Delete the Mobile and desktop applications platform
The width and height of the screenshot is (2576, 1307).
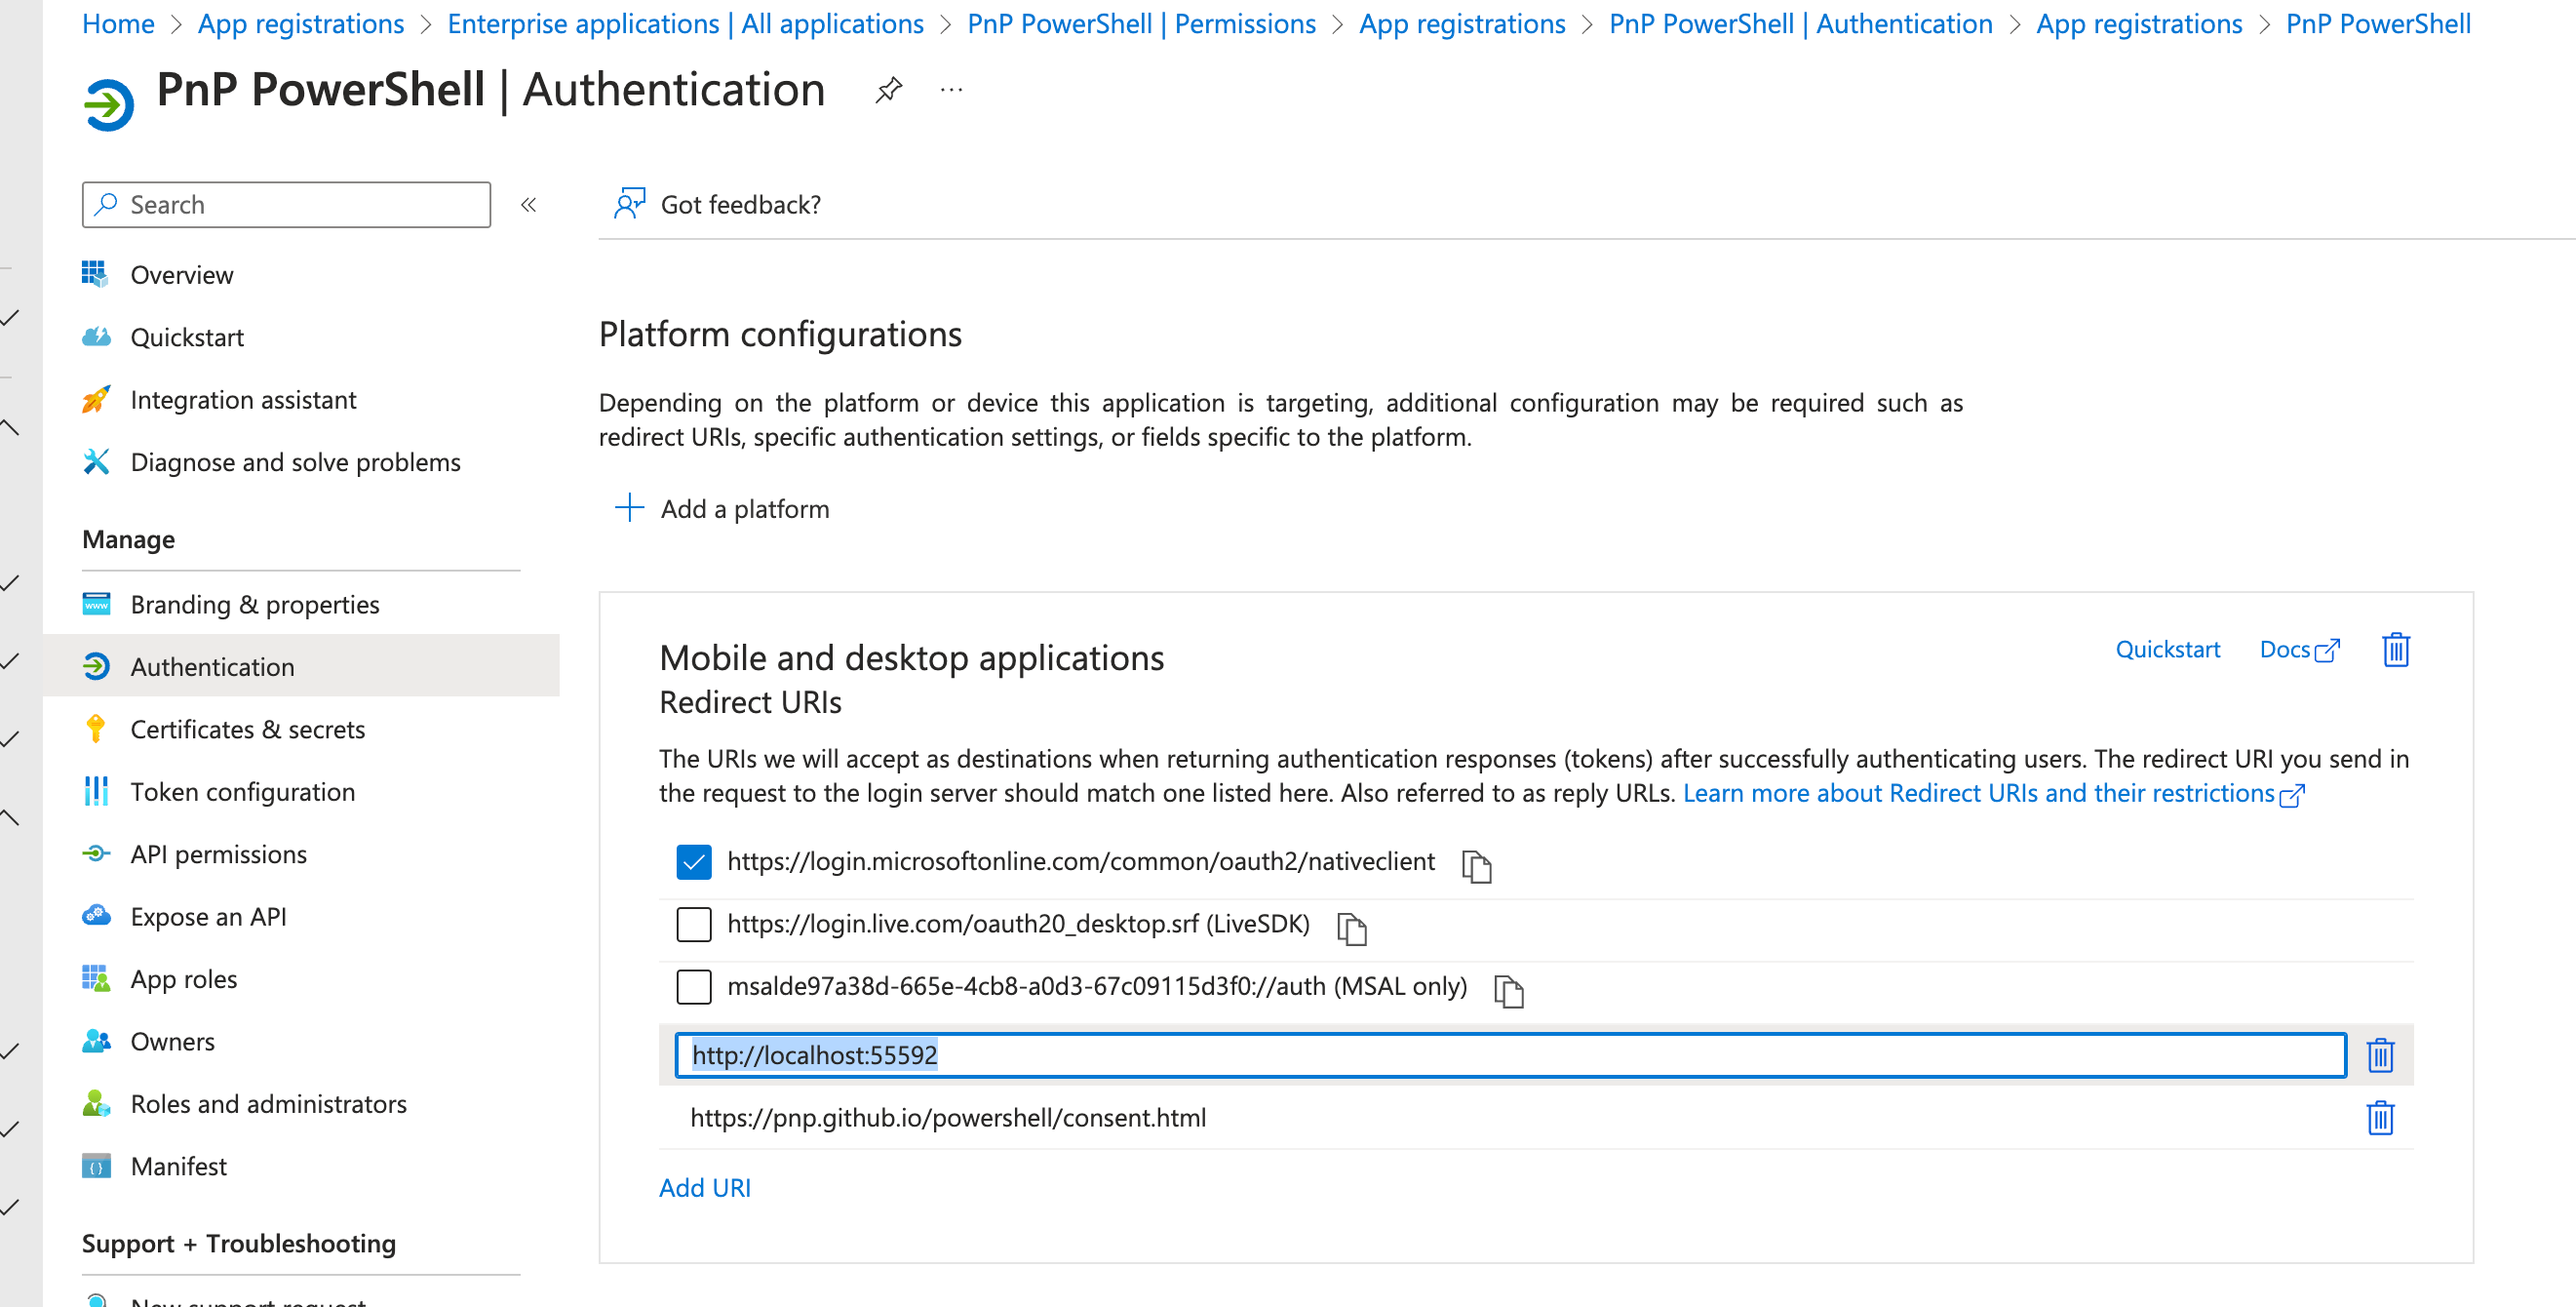click(x=2395, y=650)
